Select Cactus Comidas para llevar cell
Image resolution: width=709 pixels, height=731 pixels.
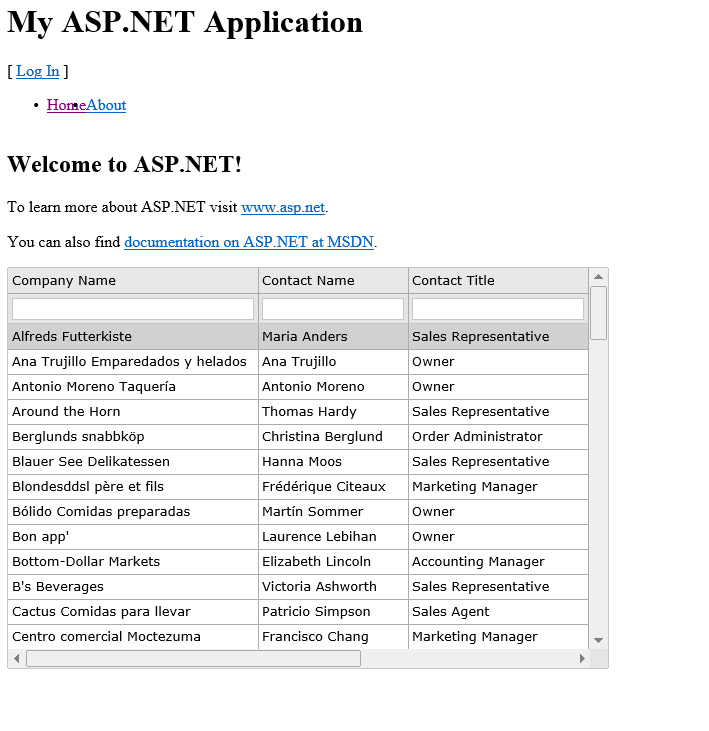click(133, 612)
